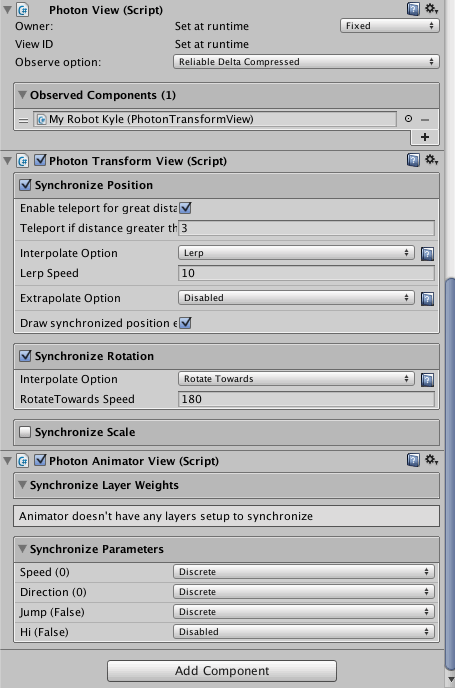This screenshot has height=688, width=455.
Task: Click the object picker circle for My Robot Kyle
Action: click(408, 119)
